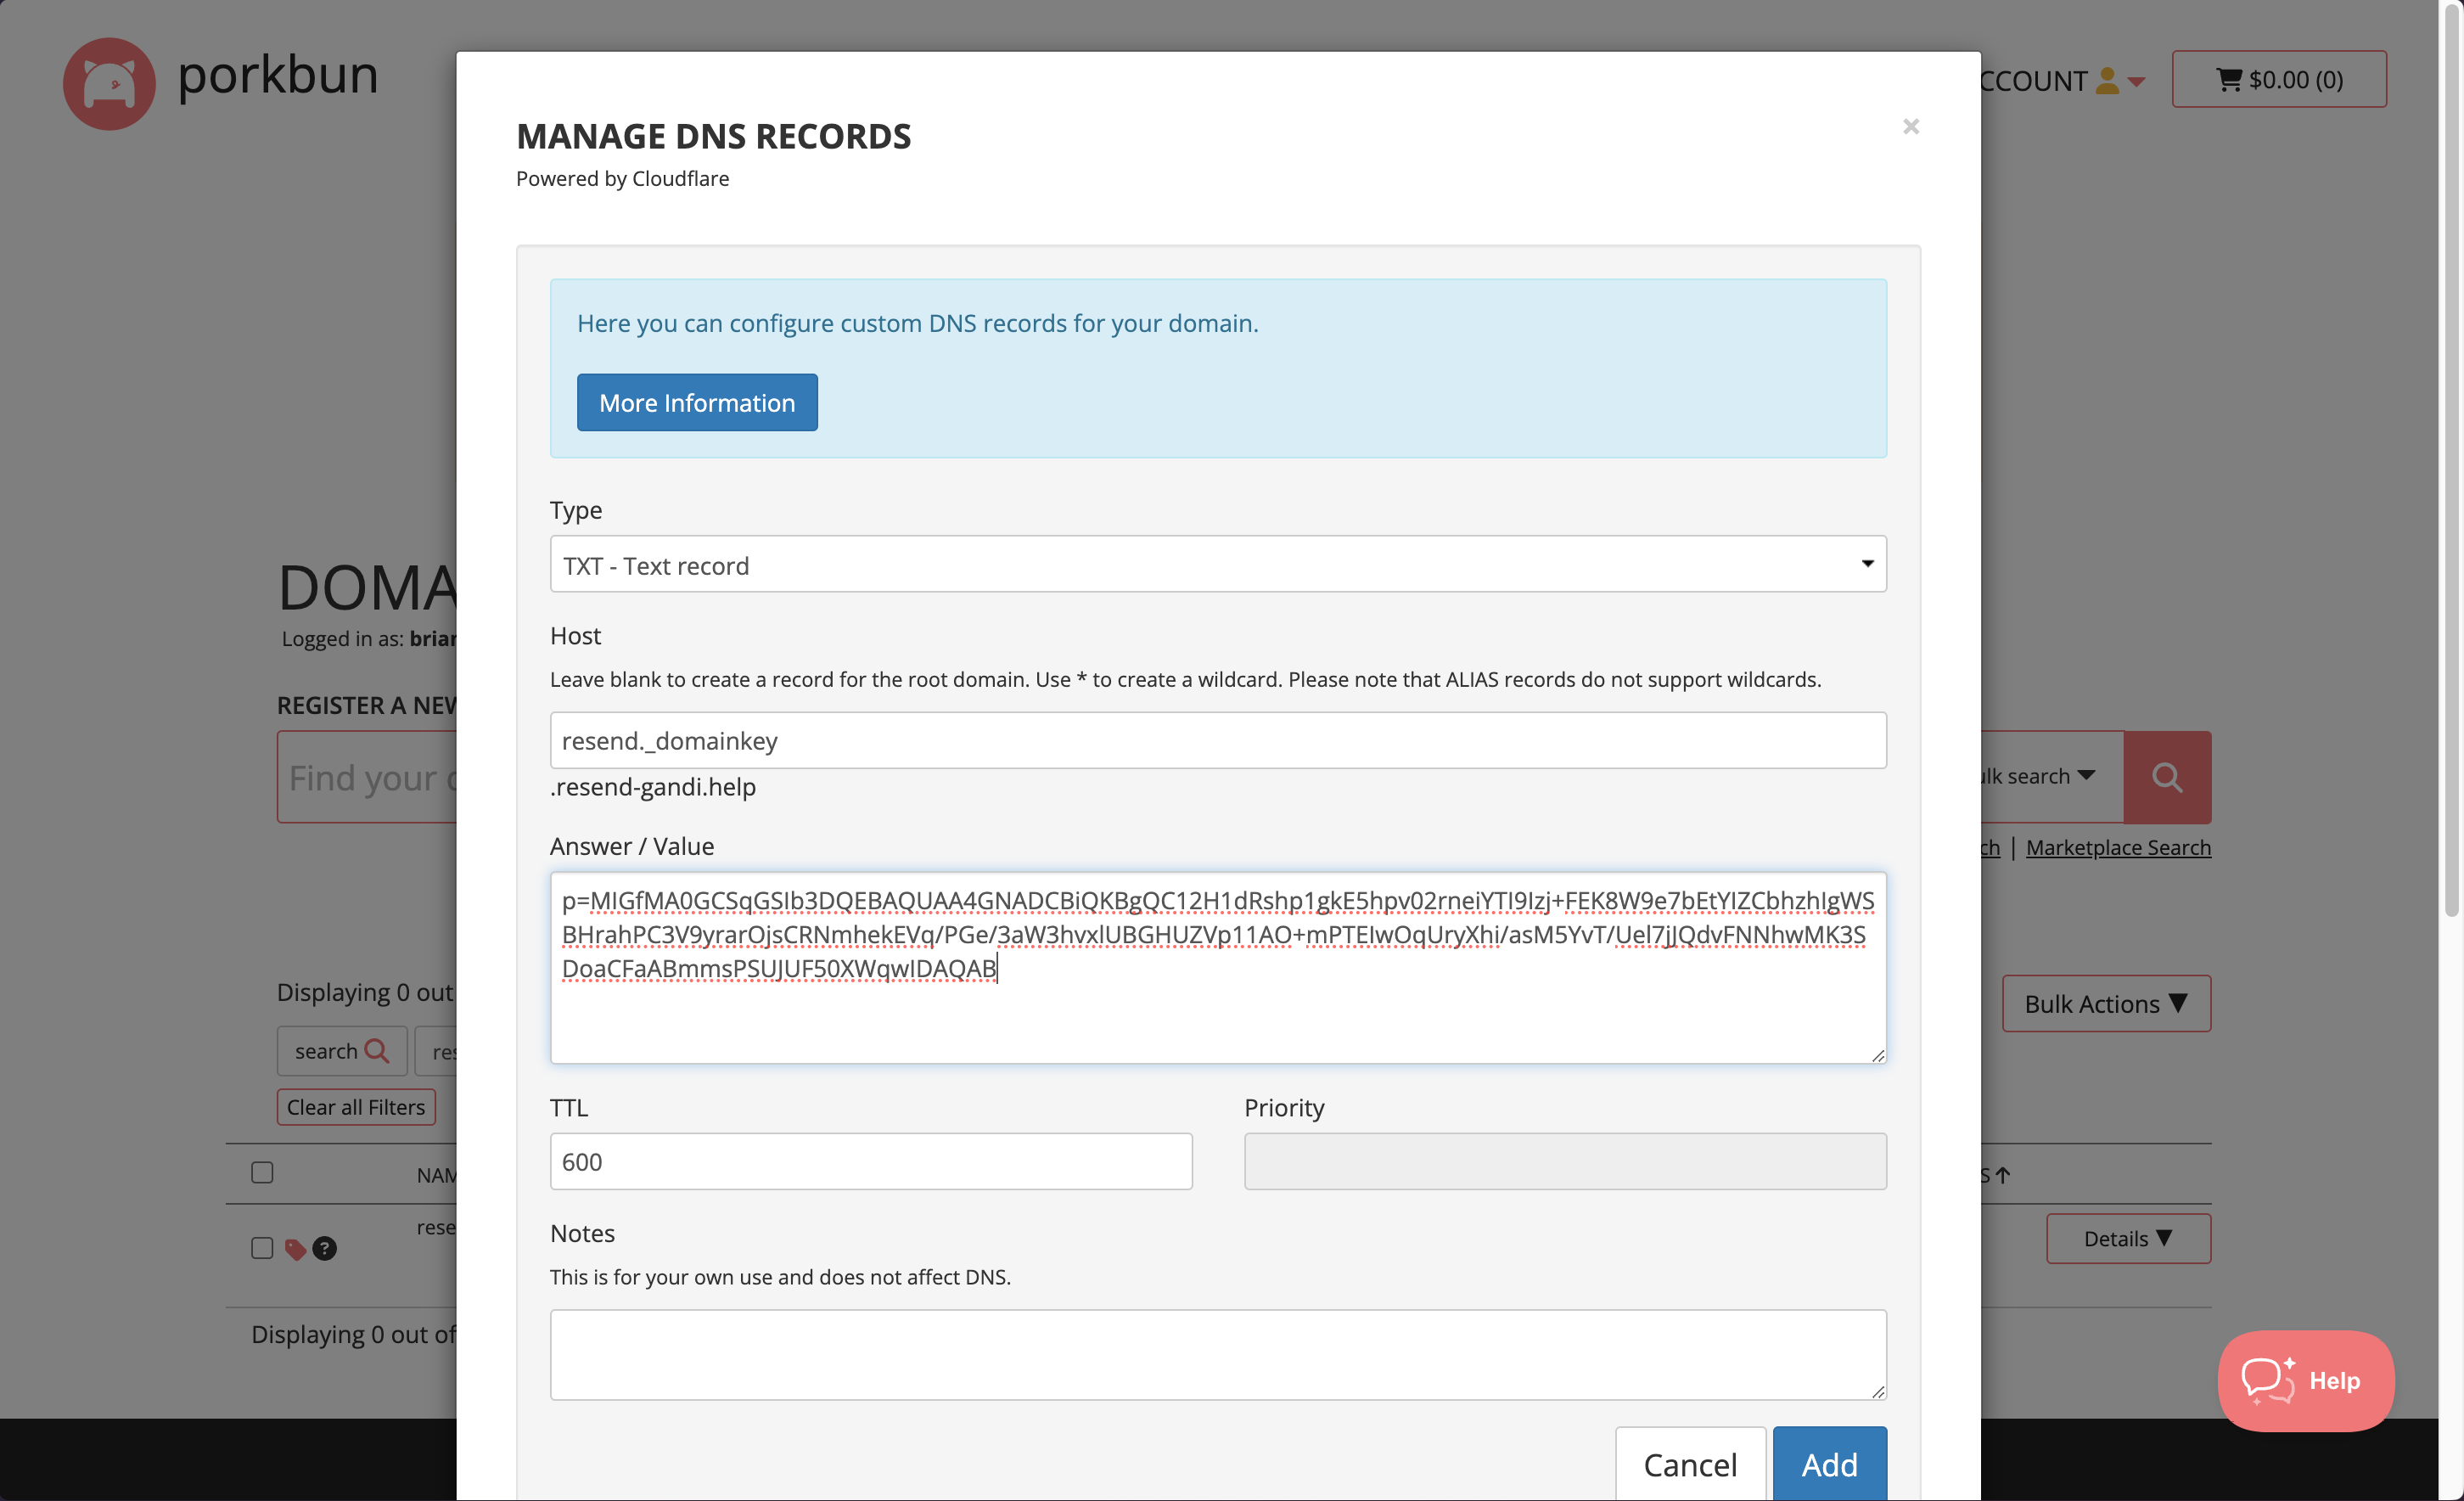This screenshot has width=2464, height=1501.
Task: Click the disabled Priority field
Action: 1564,1161
